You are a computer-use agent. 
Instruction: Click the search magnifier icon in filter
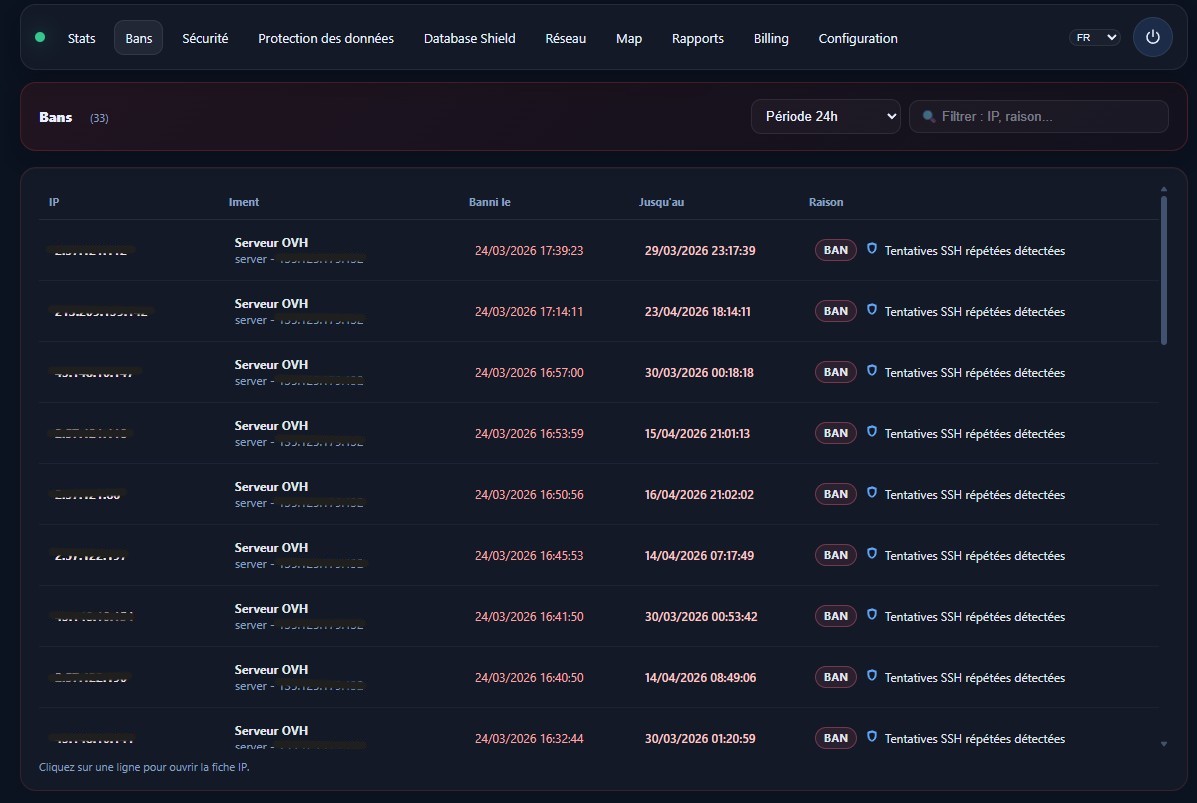pyautogui.click(x=928, y=117)
